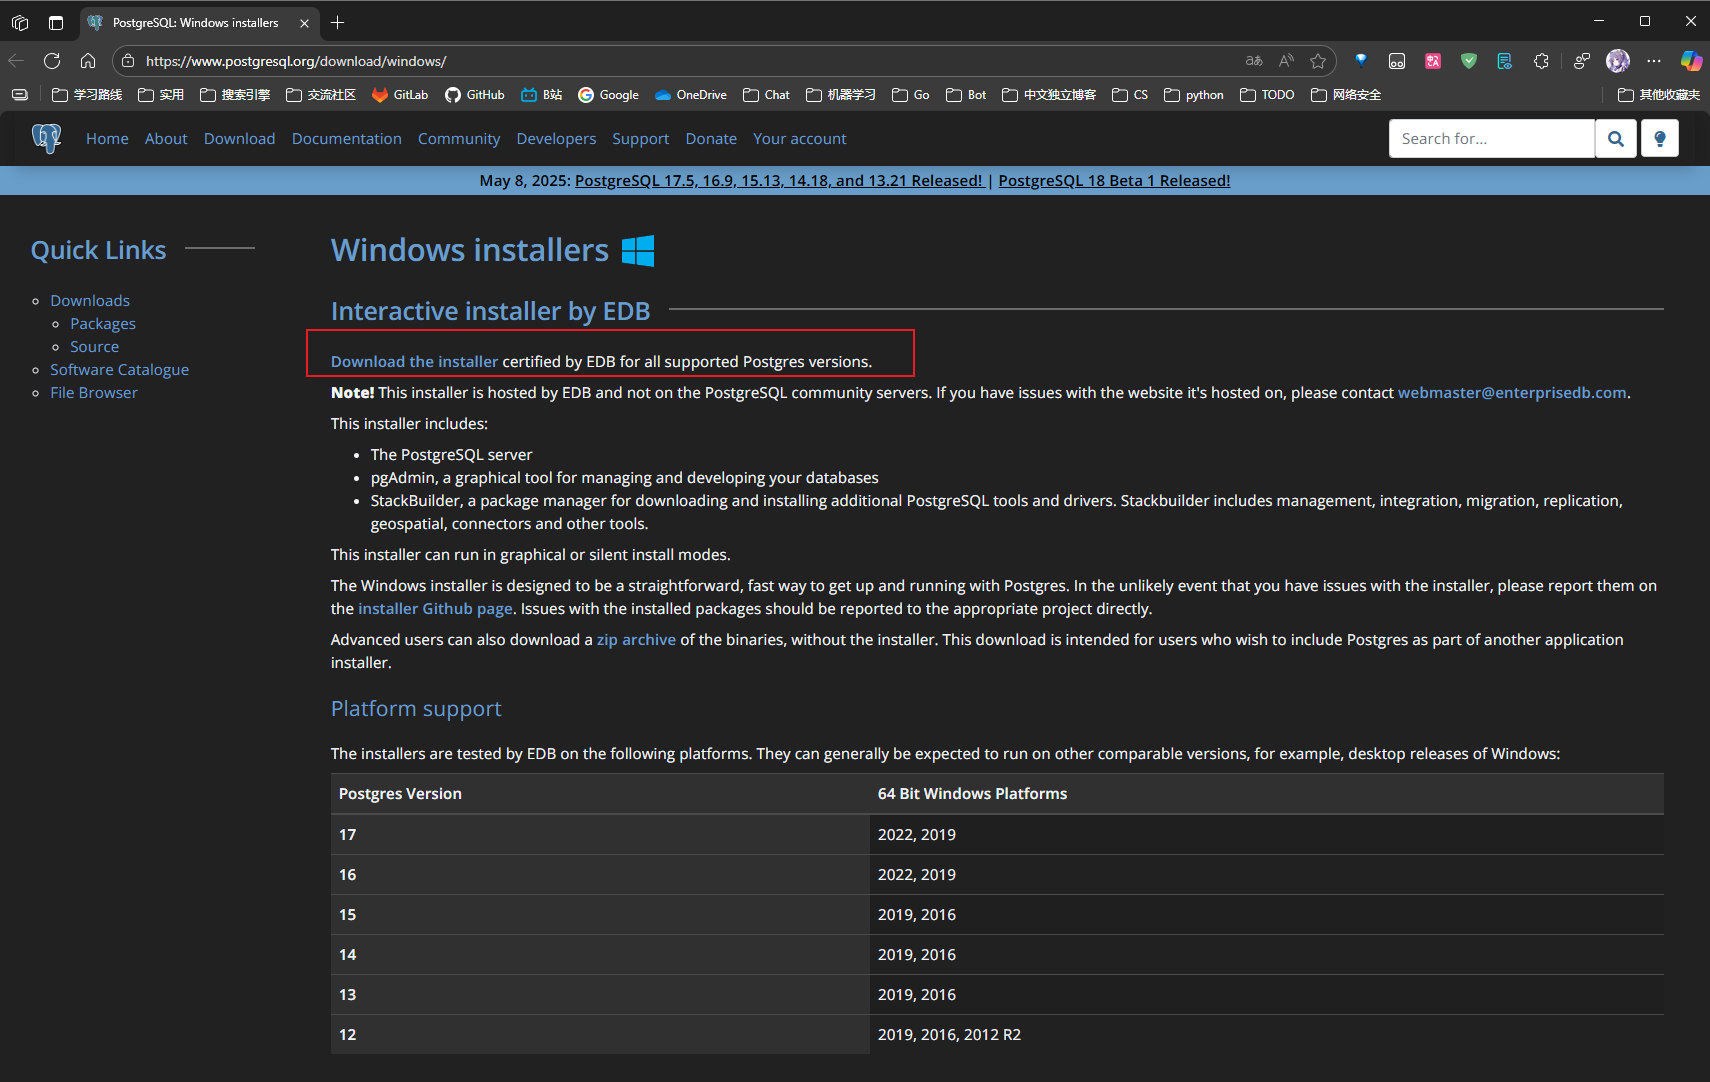Expand the 其他收藏夹 folder
Screen dimensions: 1710x1082
[x=1659, y=95]
